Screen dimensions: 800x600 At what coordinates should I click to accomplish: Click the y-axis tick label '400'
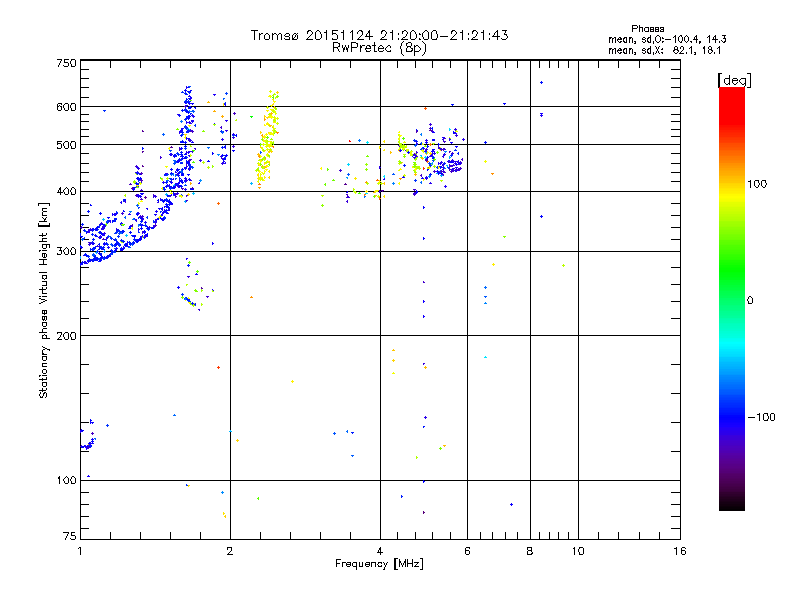point(66,191)
